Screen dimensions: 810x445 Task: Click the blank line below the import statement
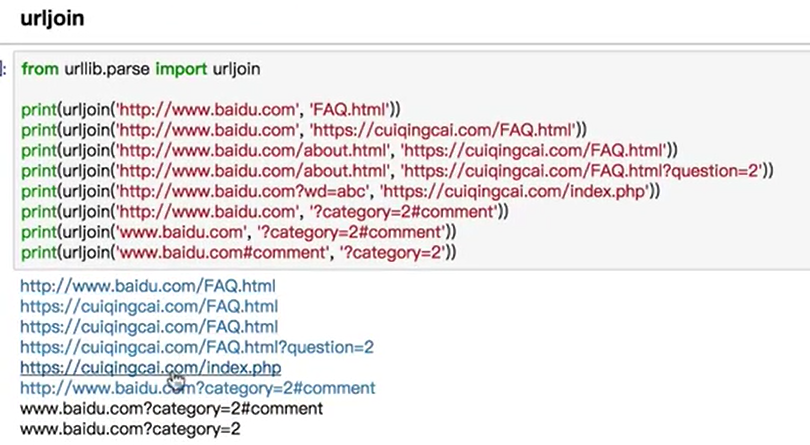coord(300,89)
